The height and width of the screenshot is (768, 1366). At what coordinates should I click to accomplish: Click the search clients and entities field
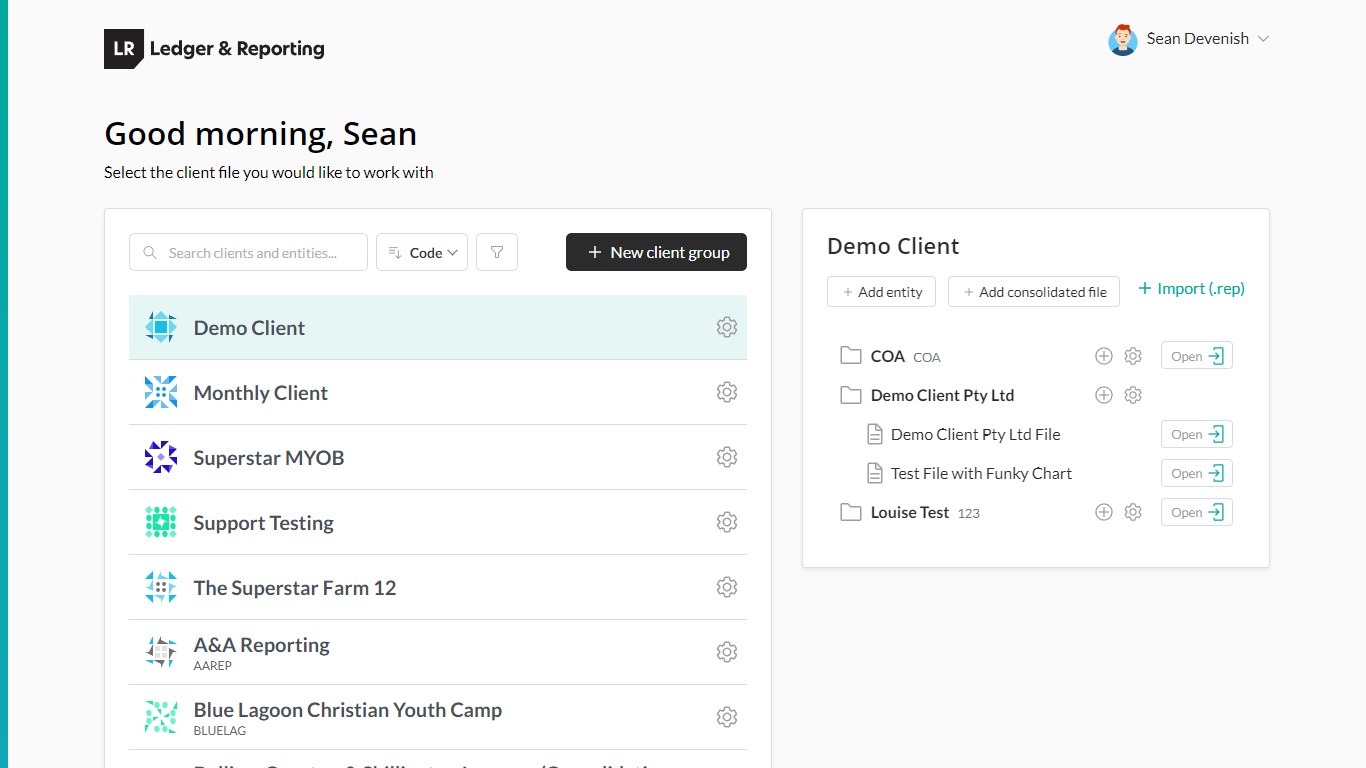tap(253, 253)
